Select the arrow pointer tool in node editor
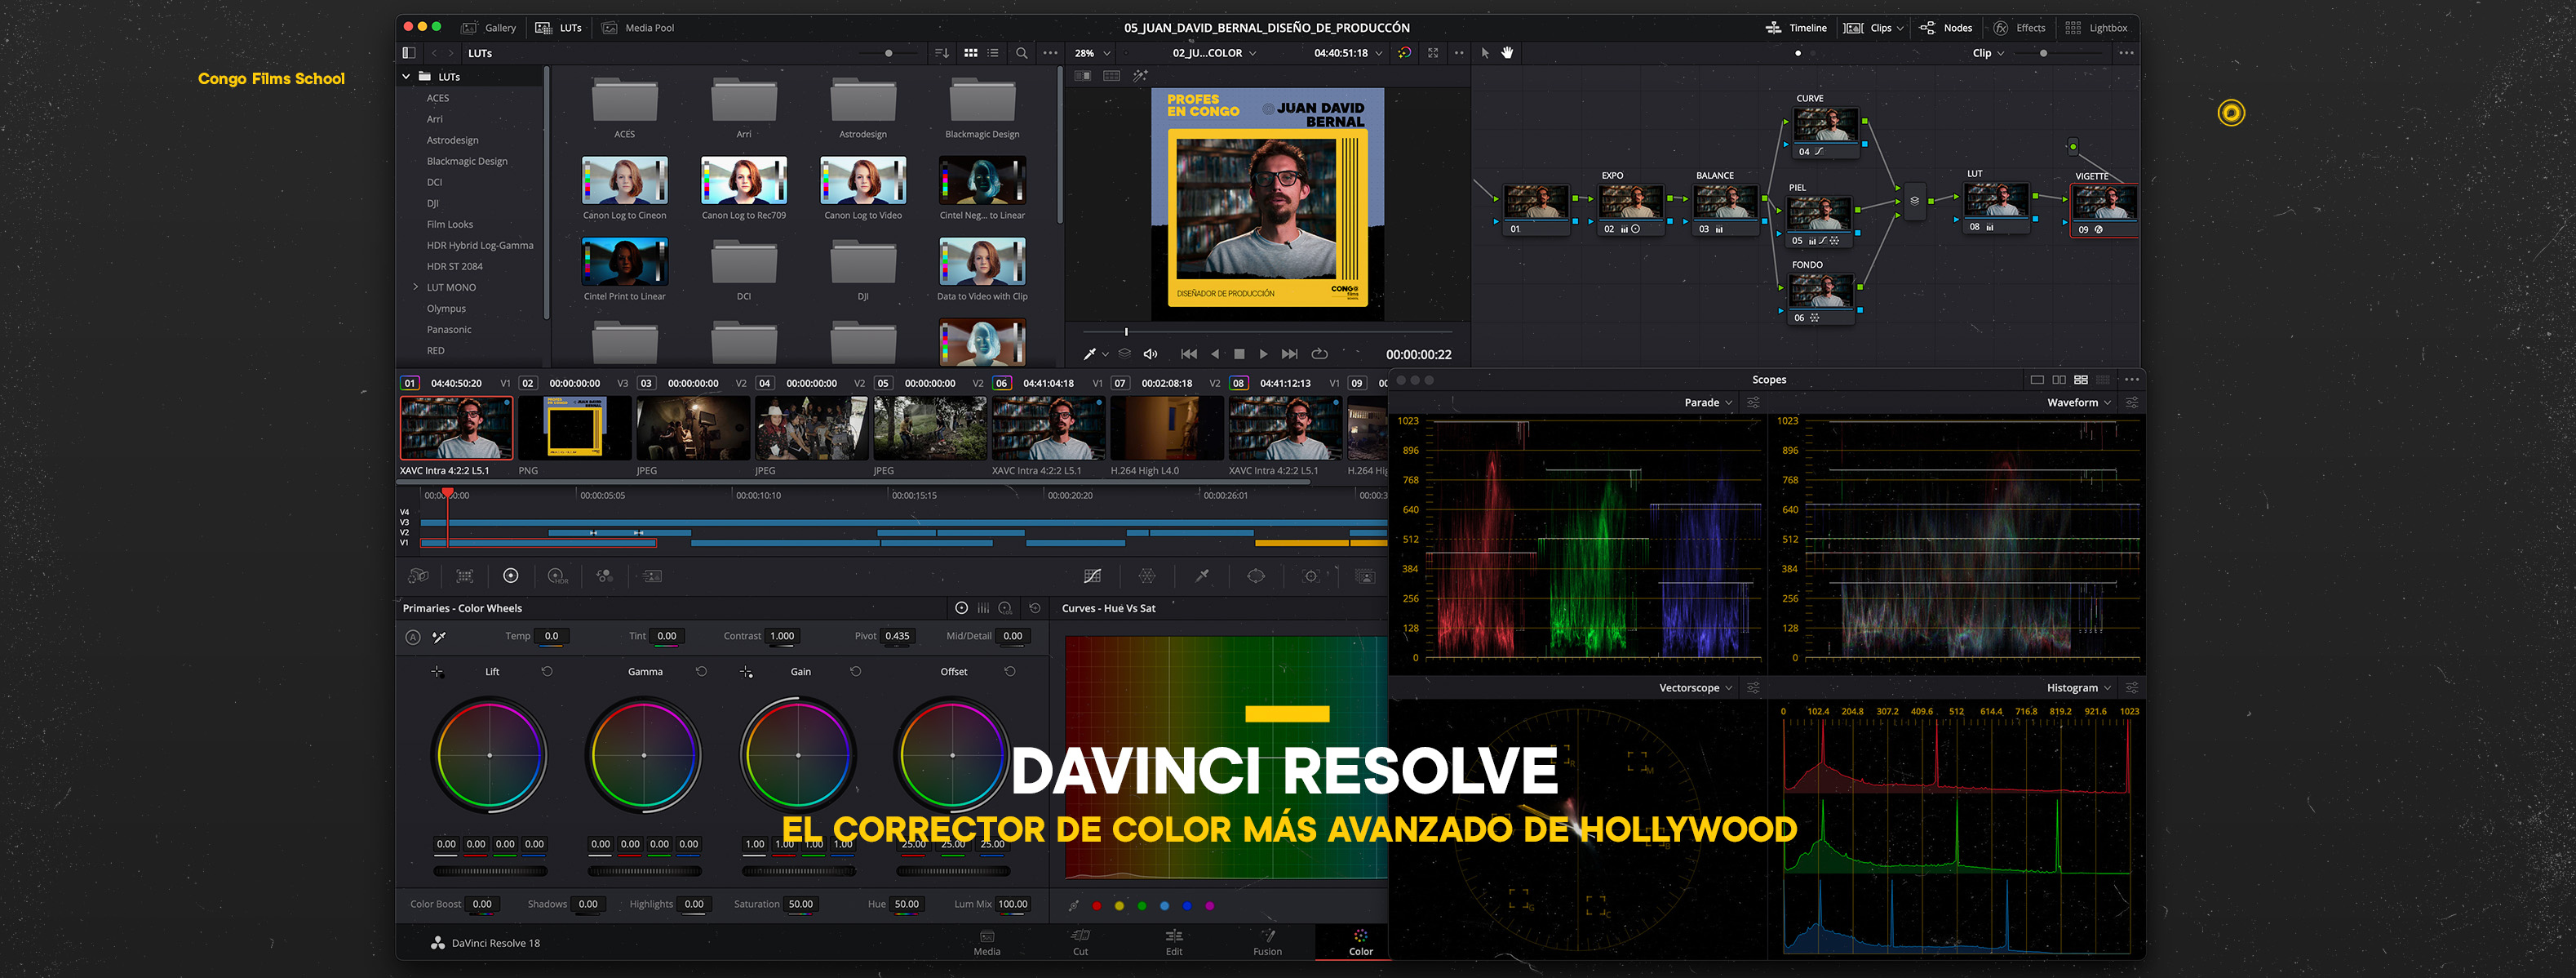 click(x=1485, y=53)
